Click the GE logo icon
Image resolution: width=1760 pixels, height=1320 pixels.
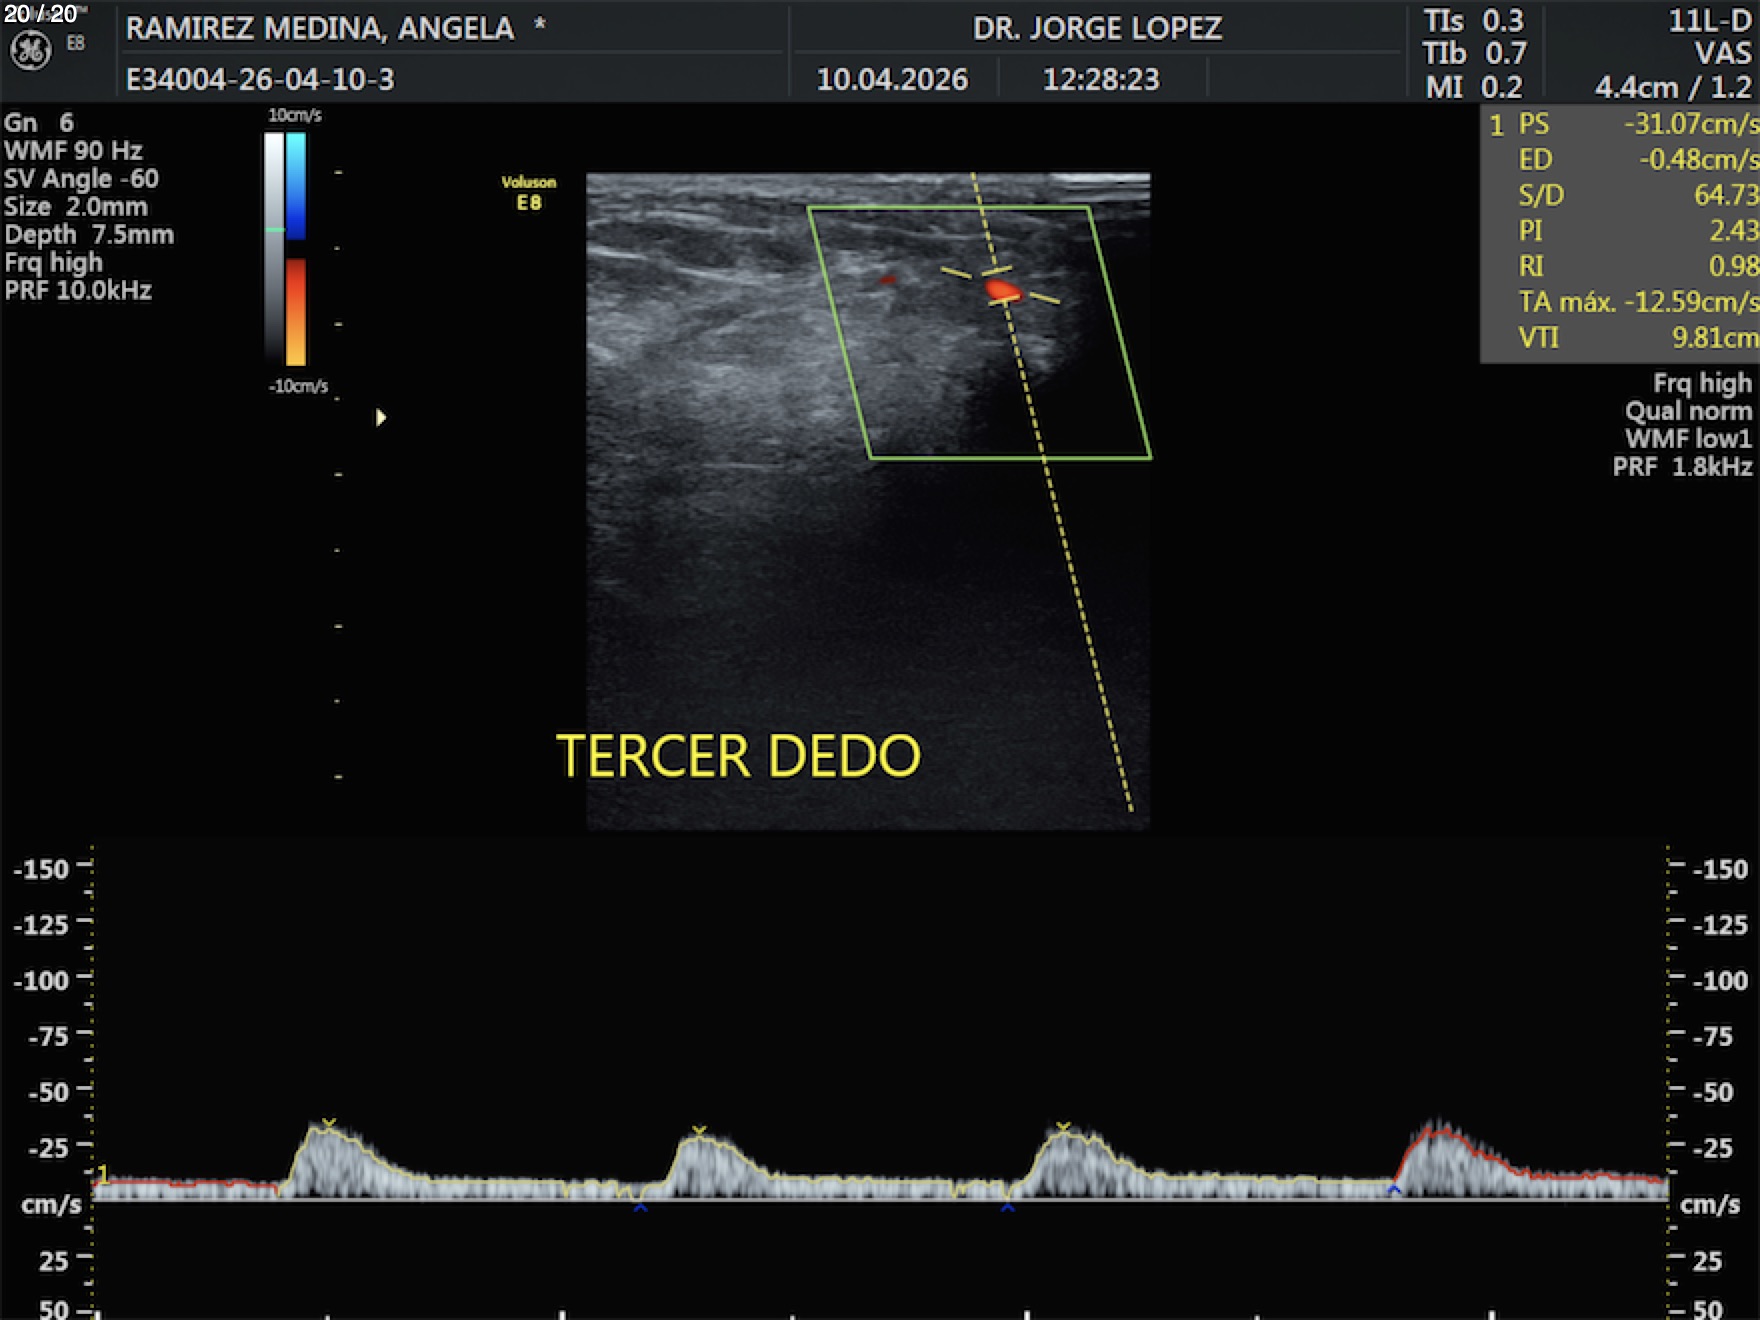point(30,50)
